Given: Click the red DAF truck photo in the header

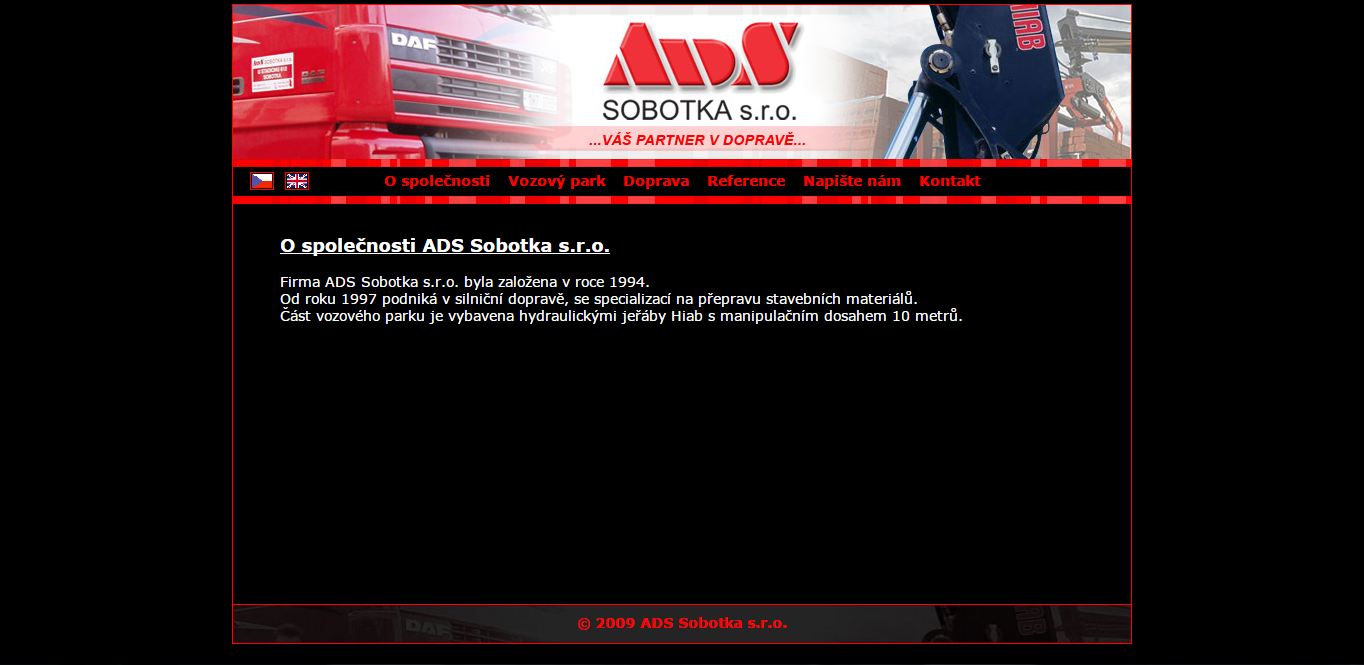Looking at the screenshot, I should click(x=400, y=82).
